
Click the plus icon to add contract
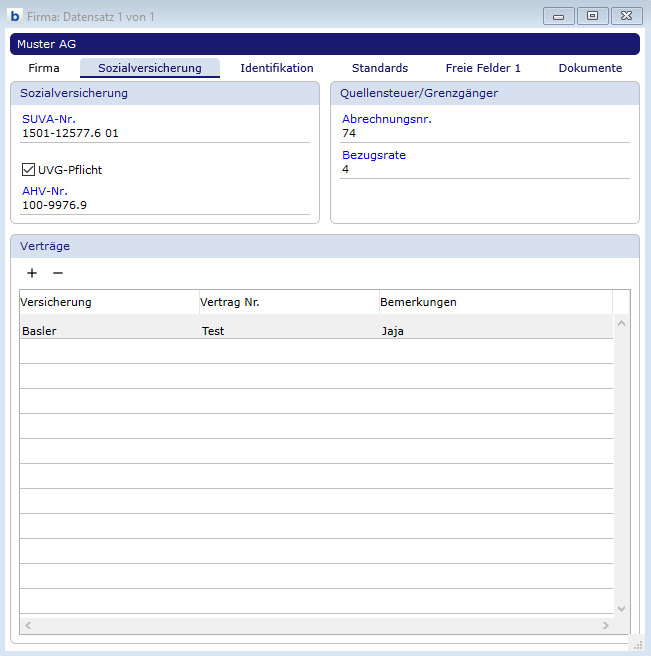(32, 273)
